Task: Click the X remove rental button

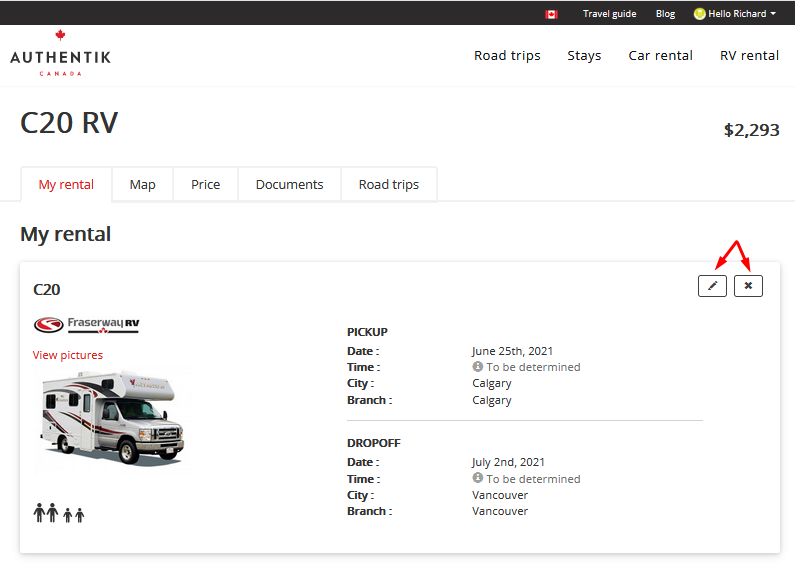Action: pos(748,286)
